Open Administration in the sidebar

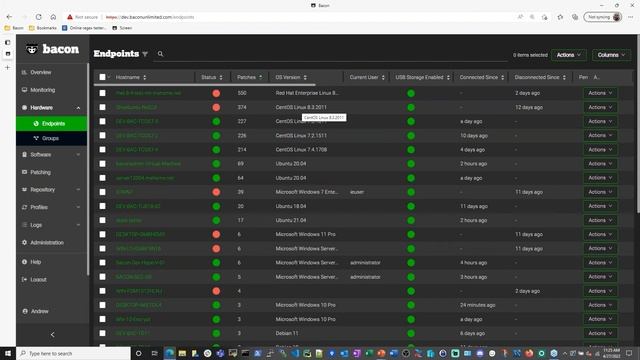43,243
